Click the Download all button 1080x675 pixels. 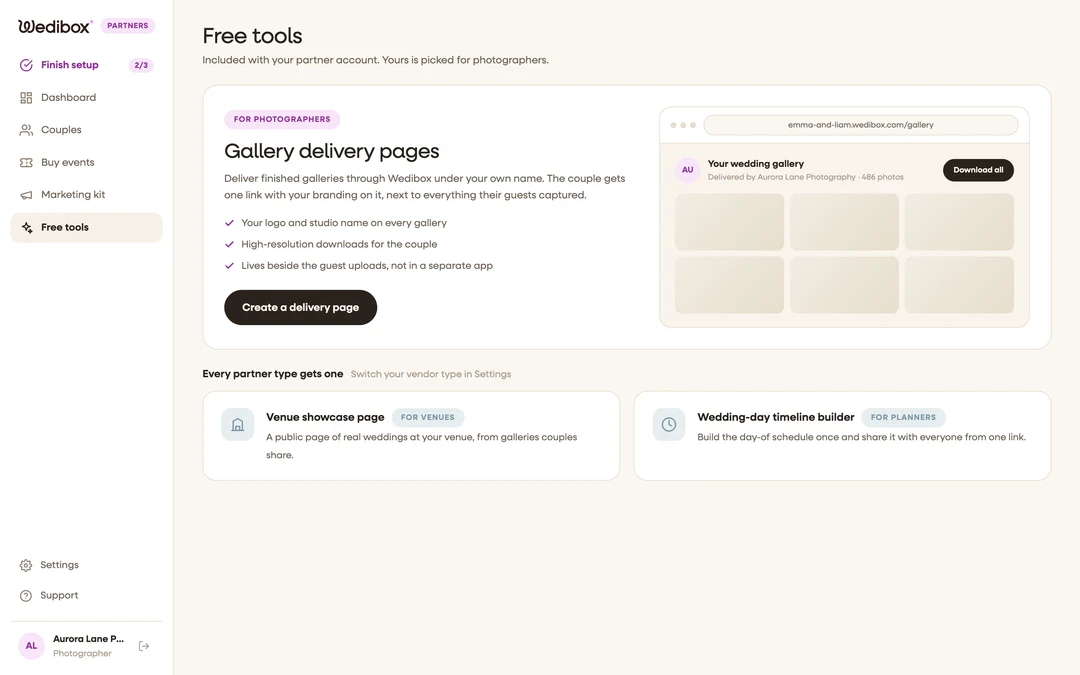pos(978,170)
